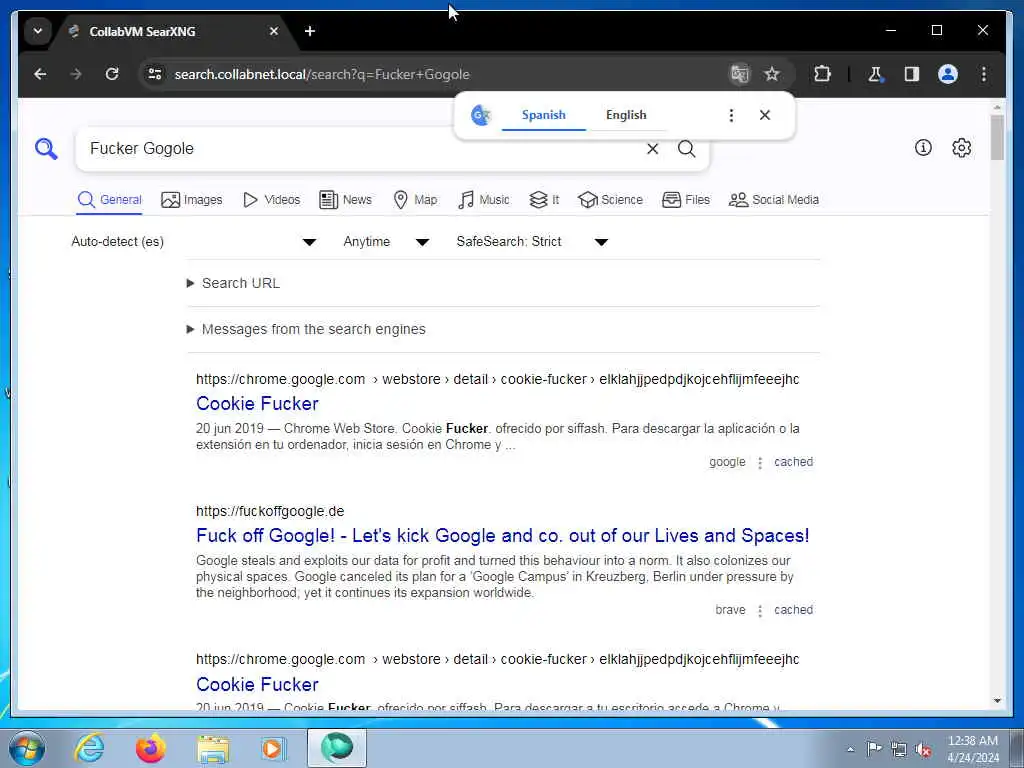Screen dimensions: 1024x768
Task: Submit search with magnifier button
Action: pos(686,149)
